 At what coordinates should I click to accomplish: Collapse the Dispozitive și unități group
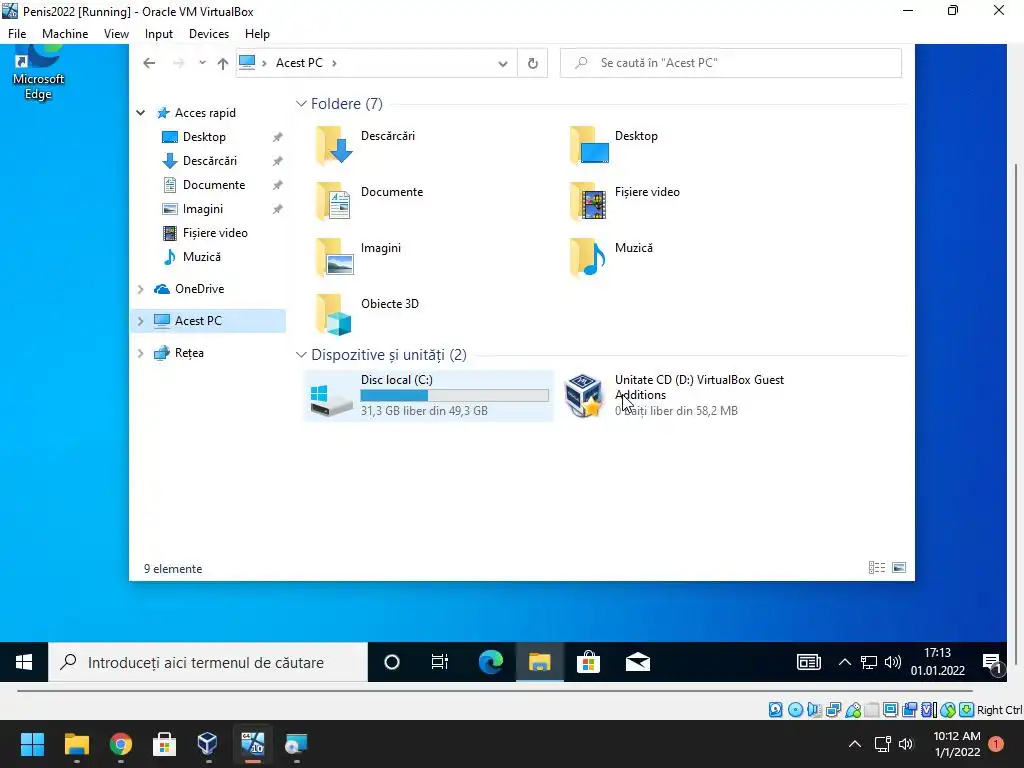301,355
